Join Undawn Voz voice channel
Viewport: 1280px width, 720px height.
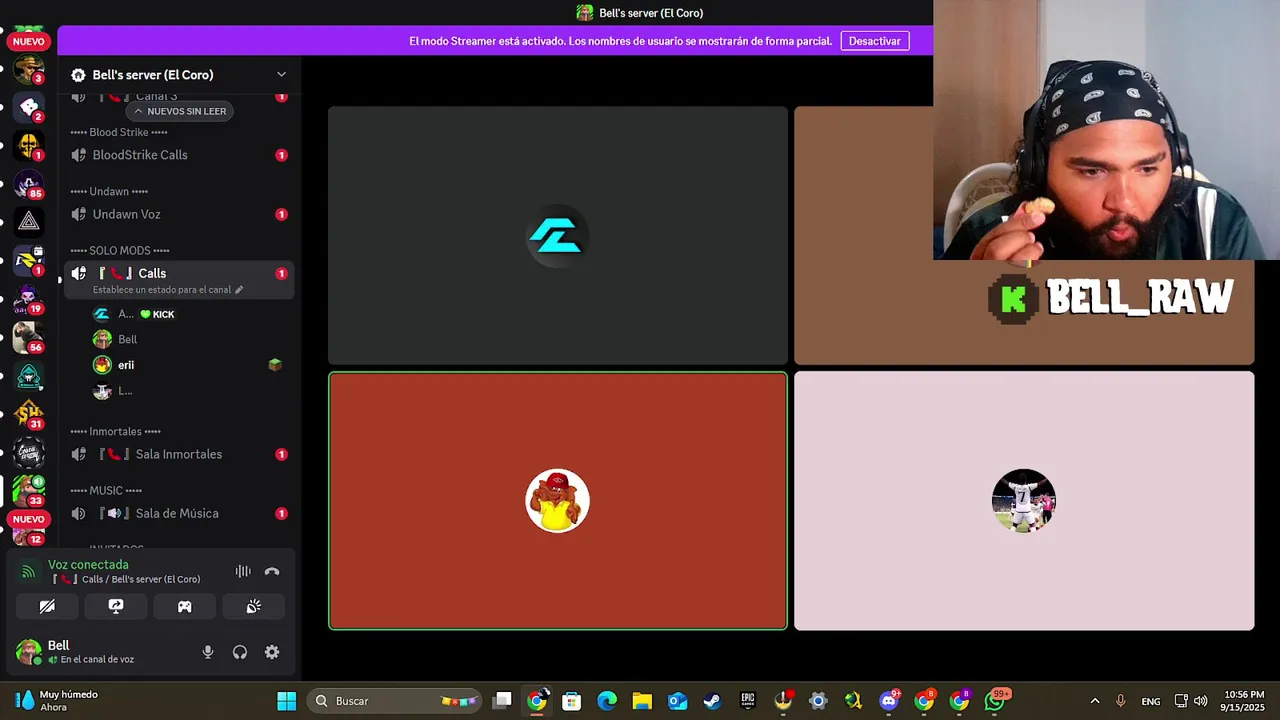coord(179,214)
